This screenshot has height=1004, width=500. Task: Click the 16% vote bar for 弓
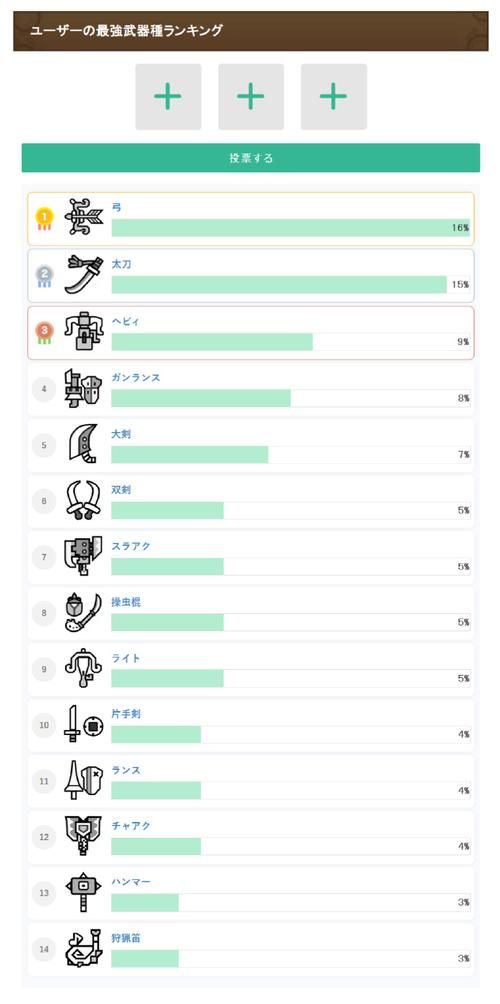pyautogui.click(x=291, y=228)
